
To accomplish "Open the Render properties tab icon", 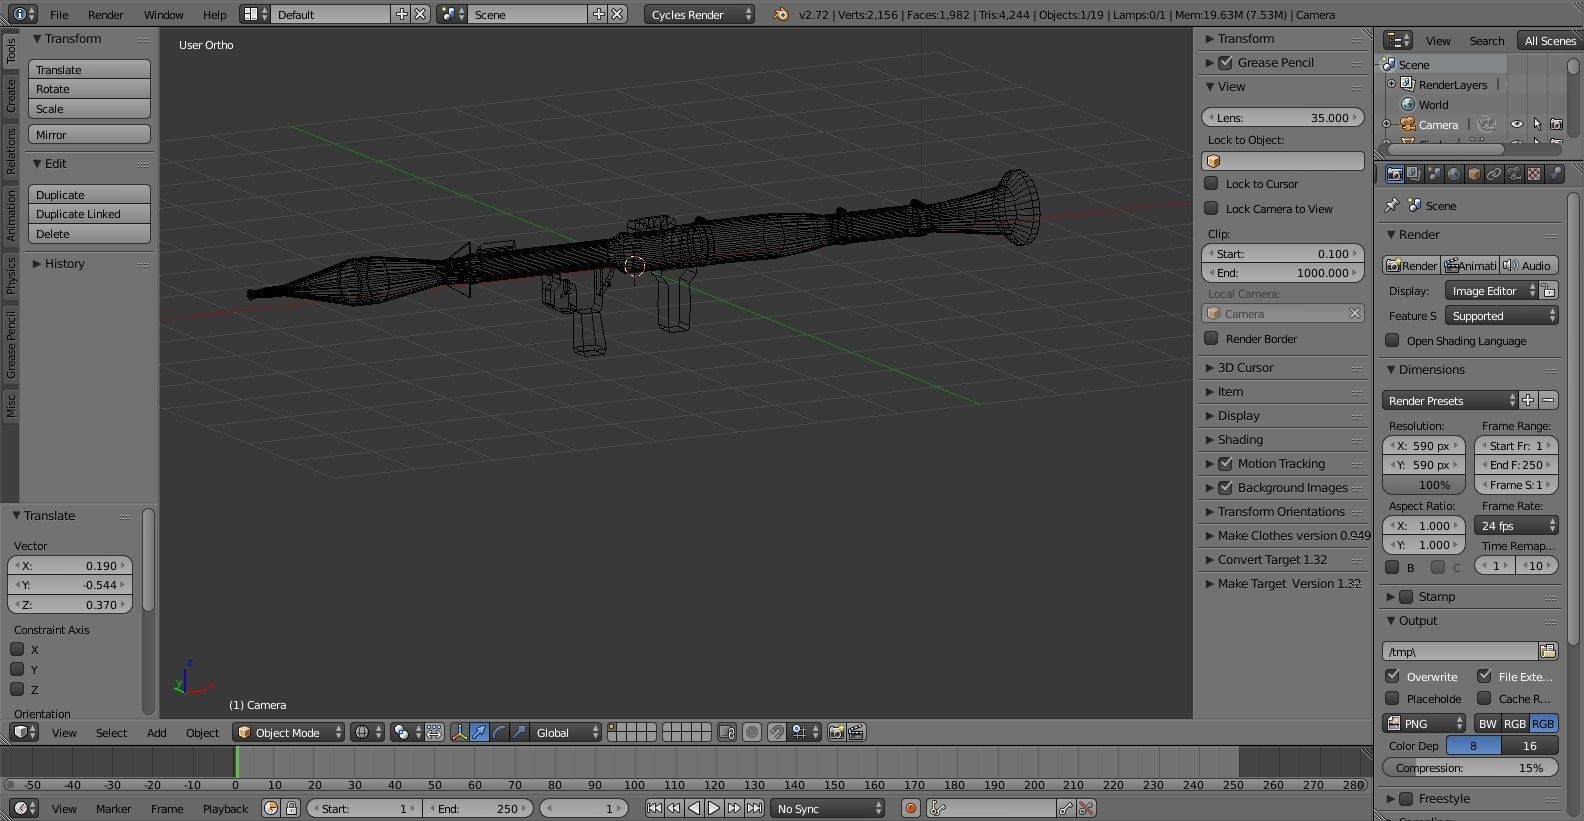I will (1394, 174).
